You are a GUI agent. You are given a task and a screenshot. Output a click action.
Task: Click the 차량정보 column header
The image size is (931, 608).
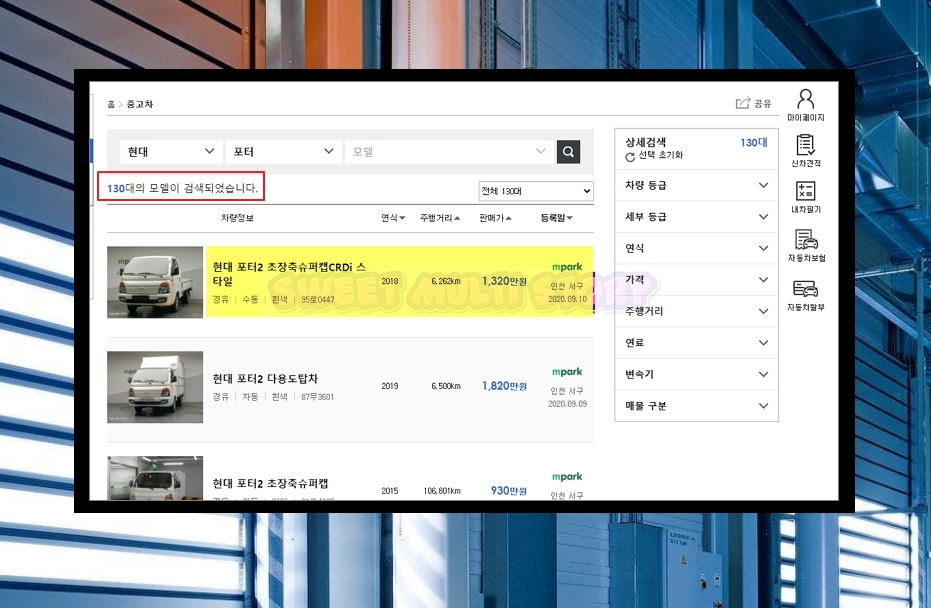pyautogui.click(x=237, y=218)
